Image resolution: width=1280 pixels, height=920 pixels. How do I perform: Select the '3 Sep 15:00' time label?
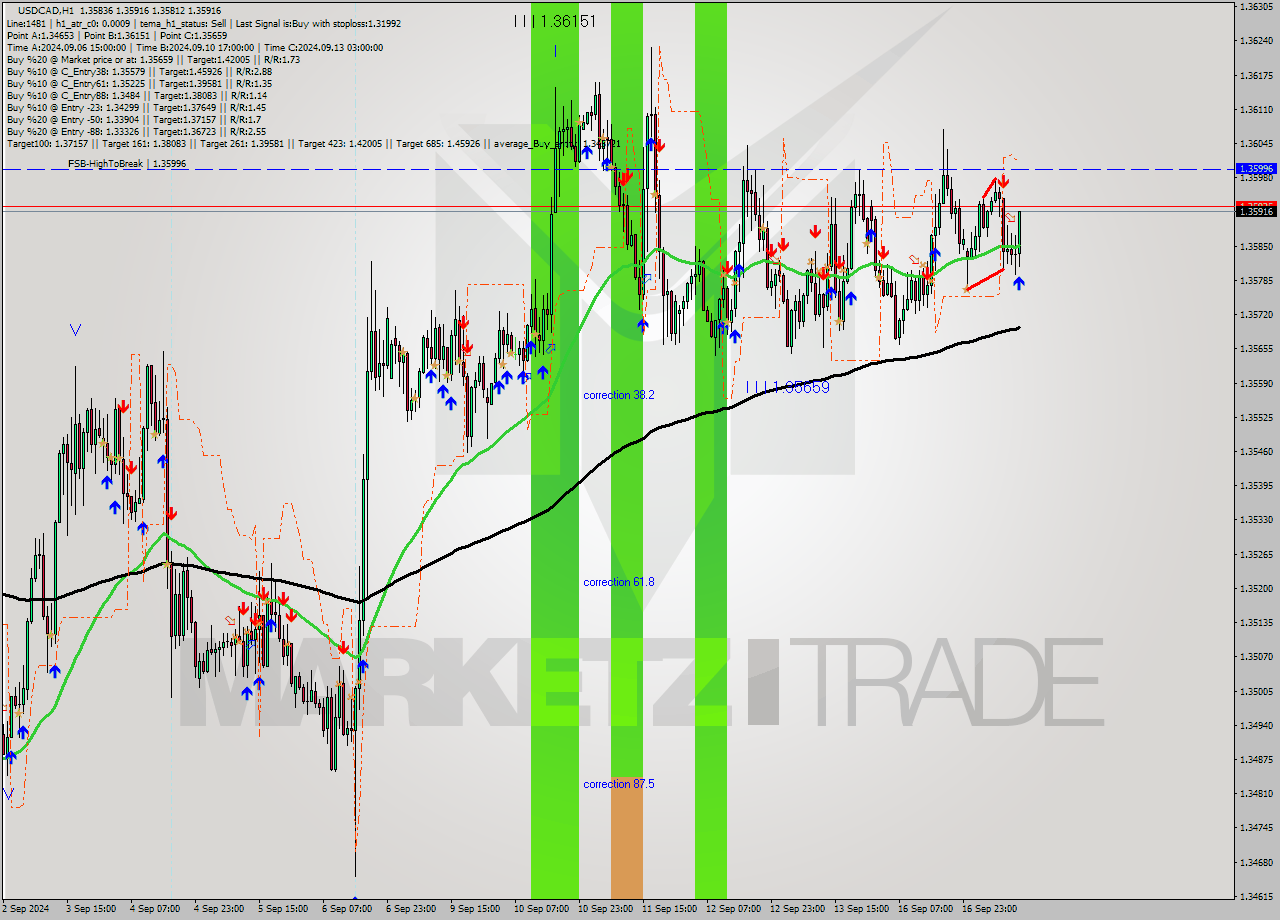[x=91, y=909]
